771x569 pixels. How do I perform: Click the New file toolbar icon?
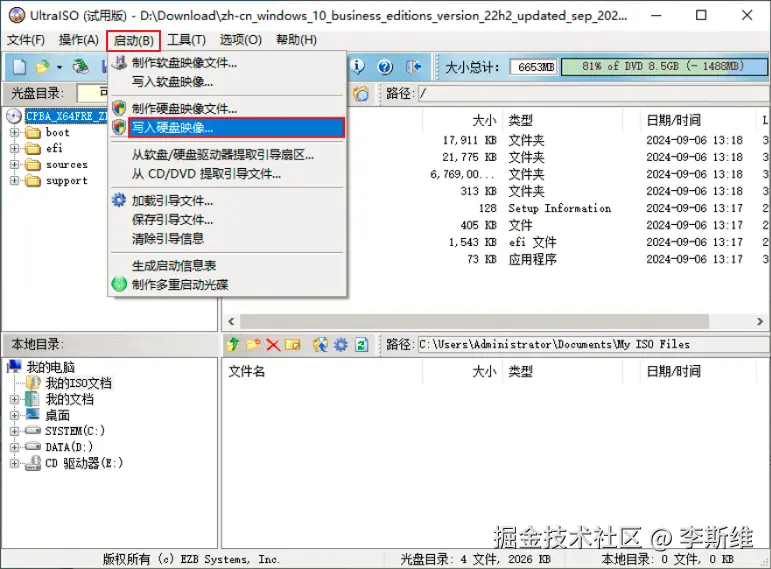(19, 66)
